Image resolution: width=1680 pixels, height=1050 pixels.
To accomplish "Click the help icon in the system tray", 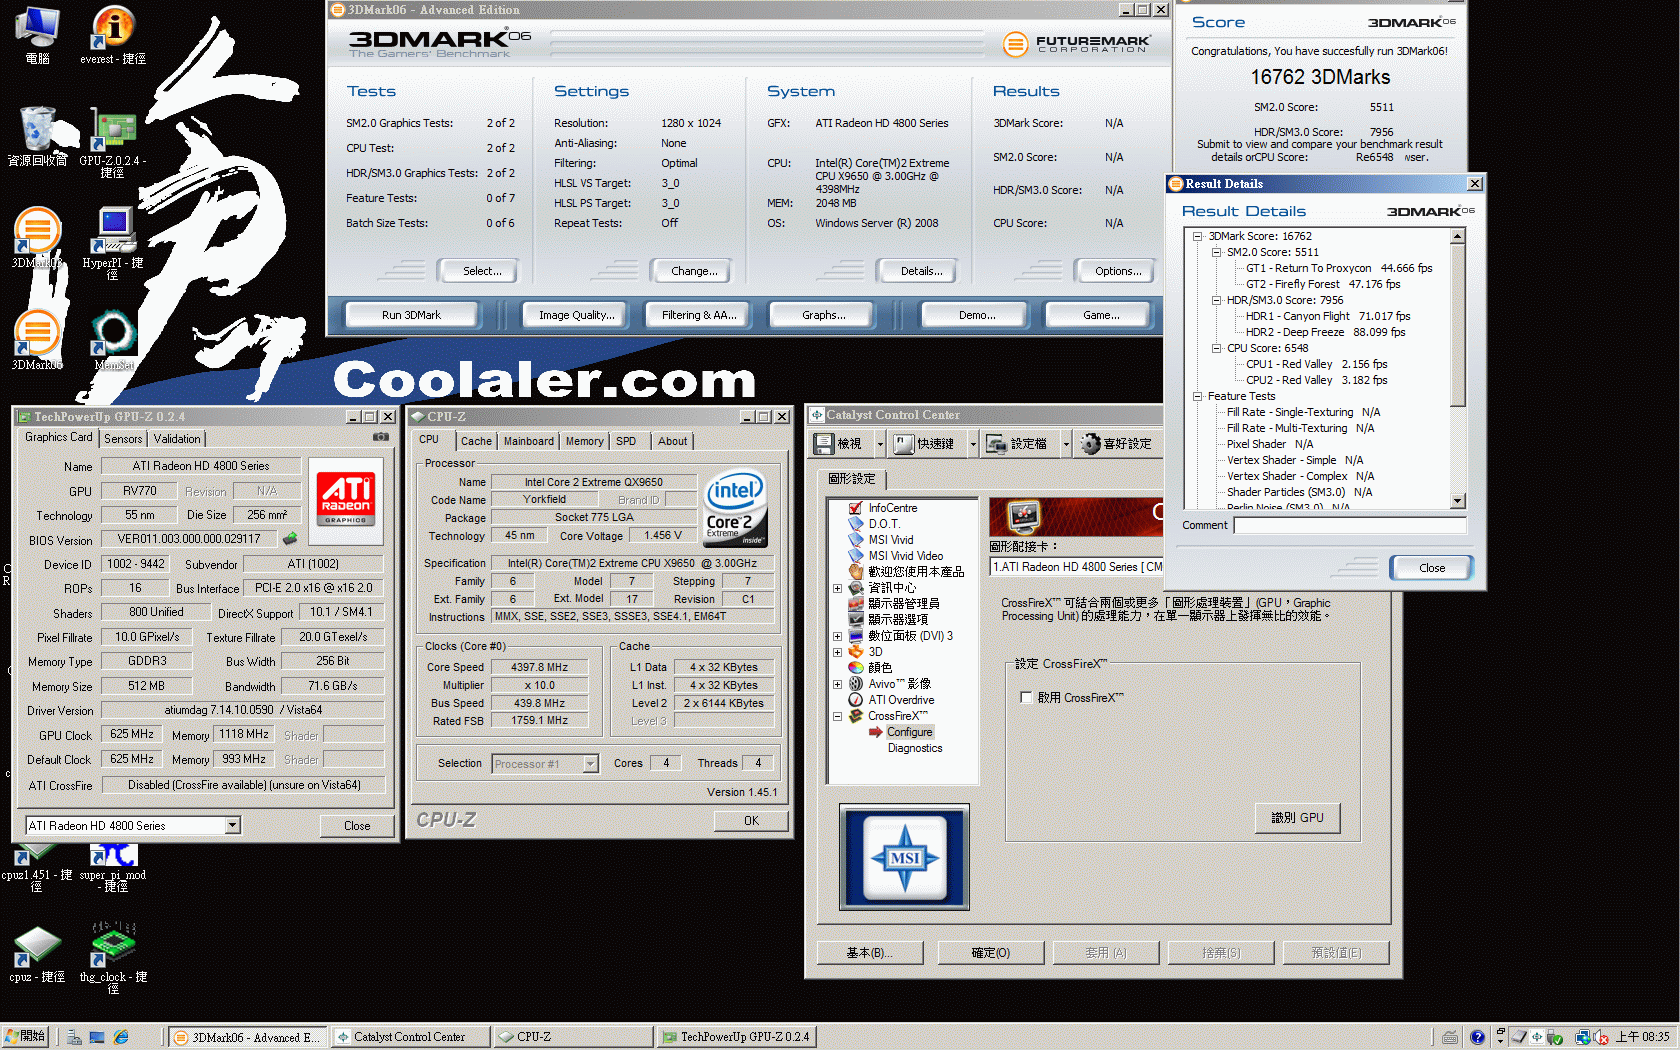I will click(1477, 1037).
